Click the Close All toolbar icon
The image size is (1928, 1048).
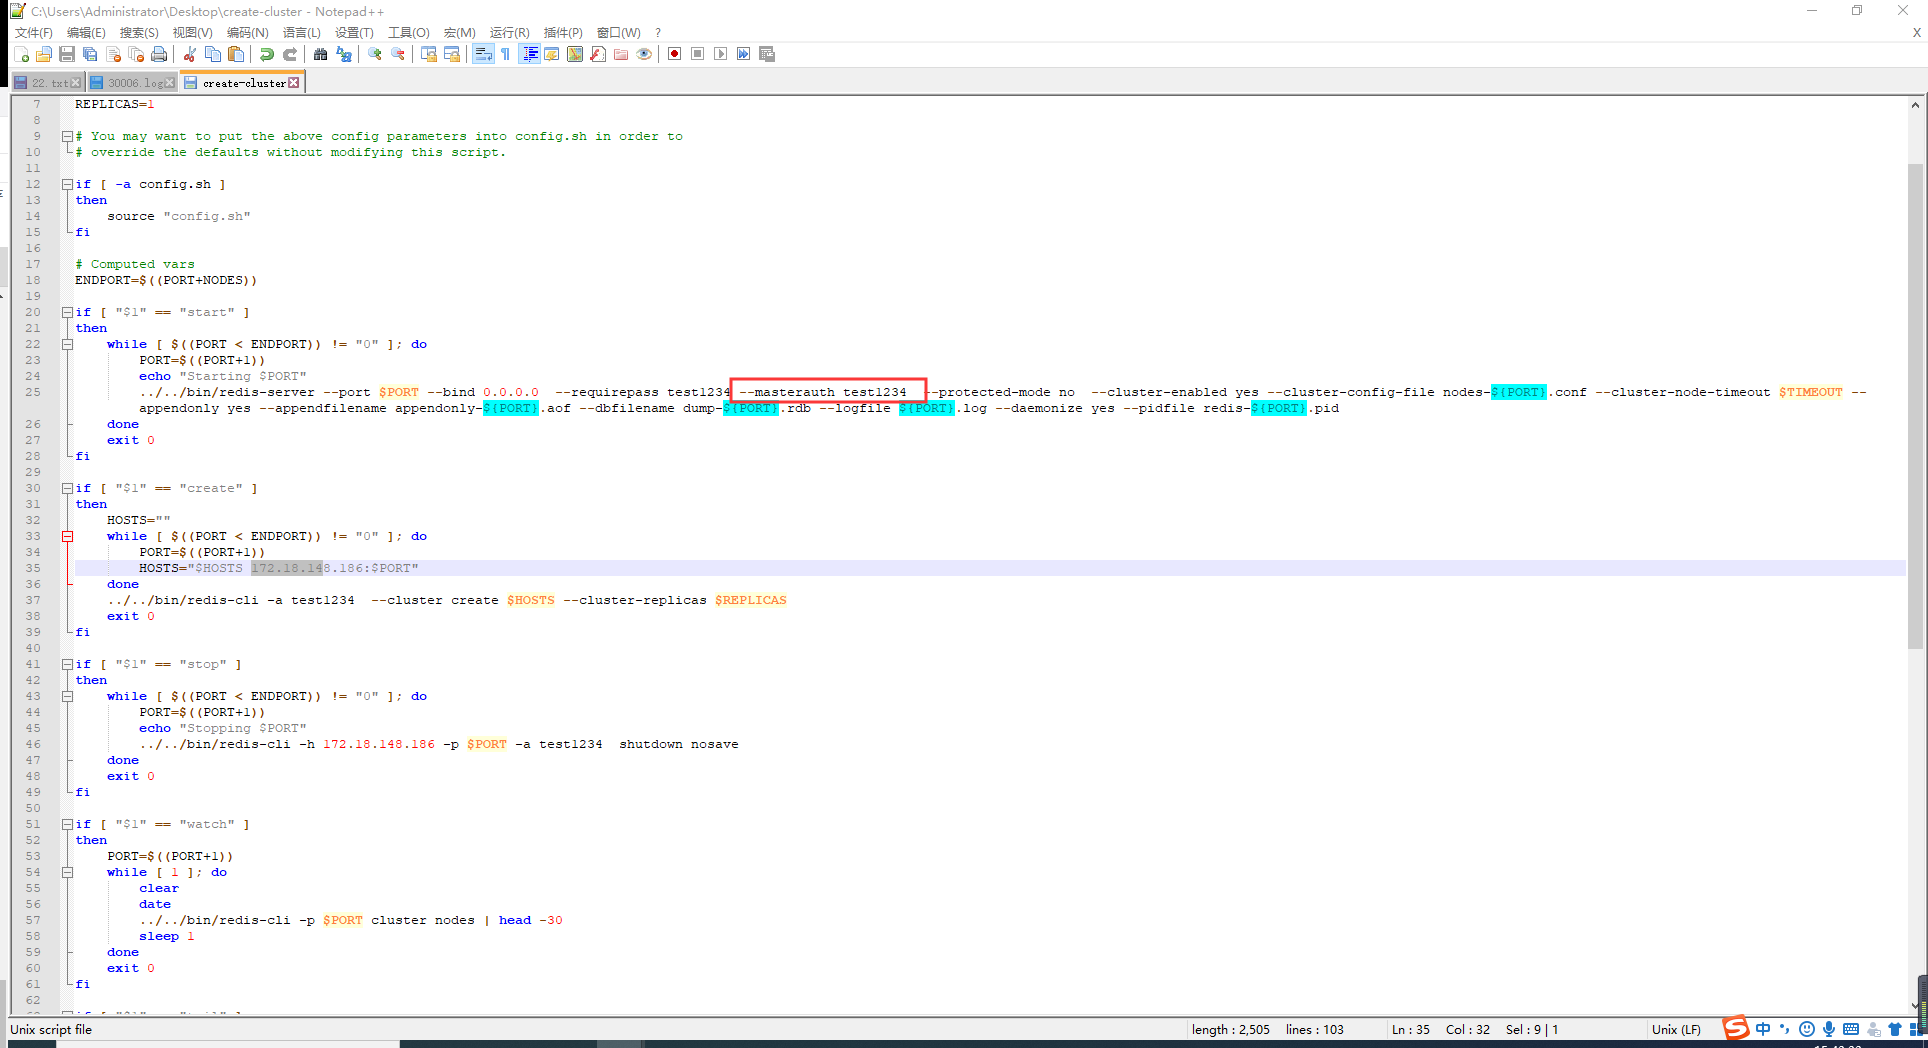point(136,54)
